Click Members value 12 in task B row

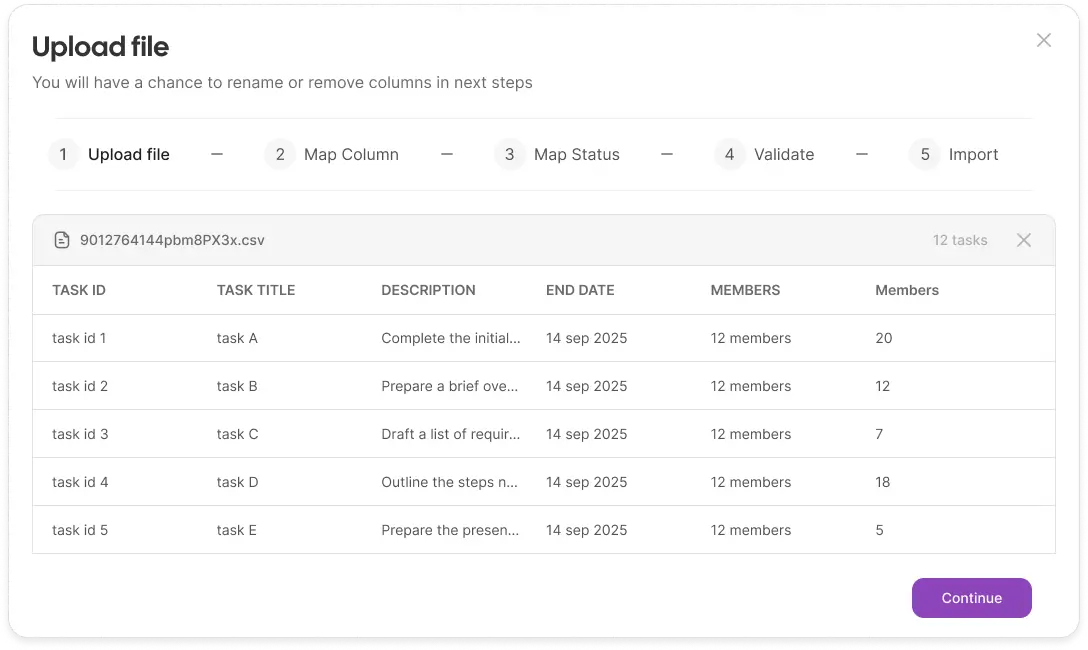(x=883, y=386)
